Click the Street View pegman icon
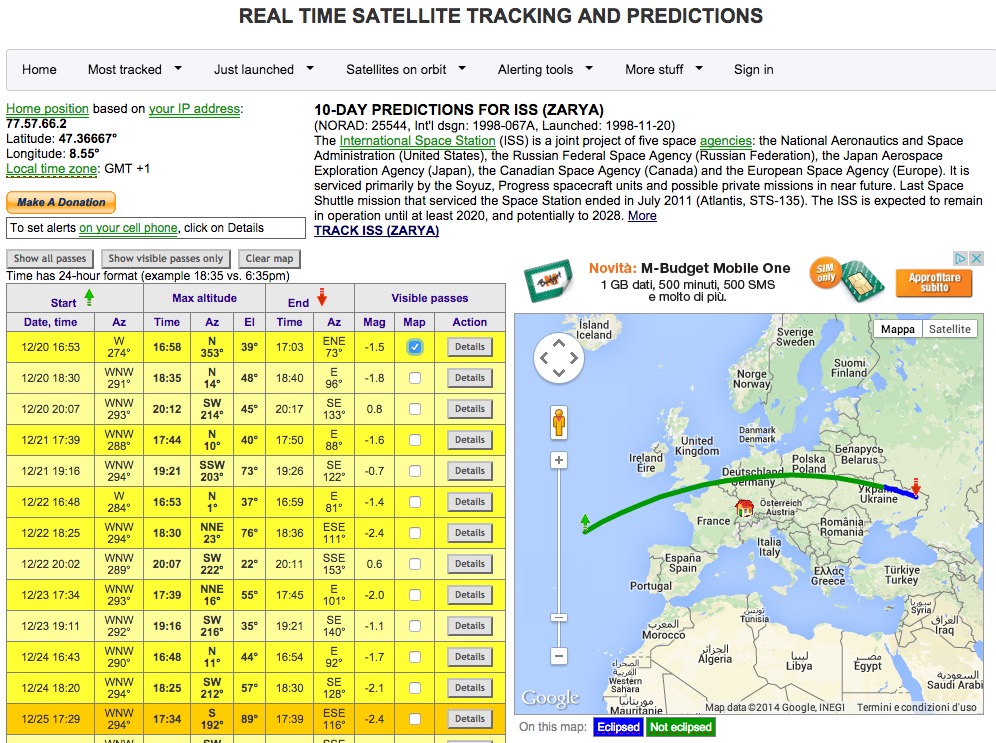 pyautogui.click(x=559, y=422)
